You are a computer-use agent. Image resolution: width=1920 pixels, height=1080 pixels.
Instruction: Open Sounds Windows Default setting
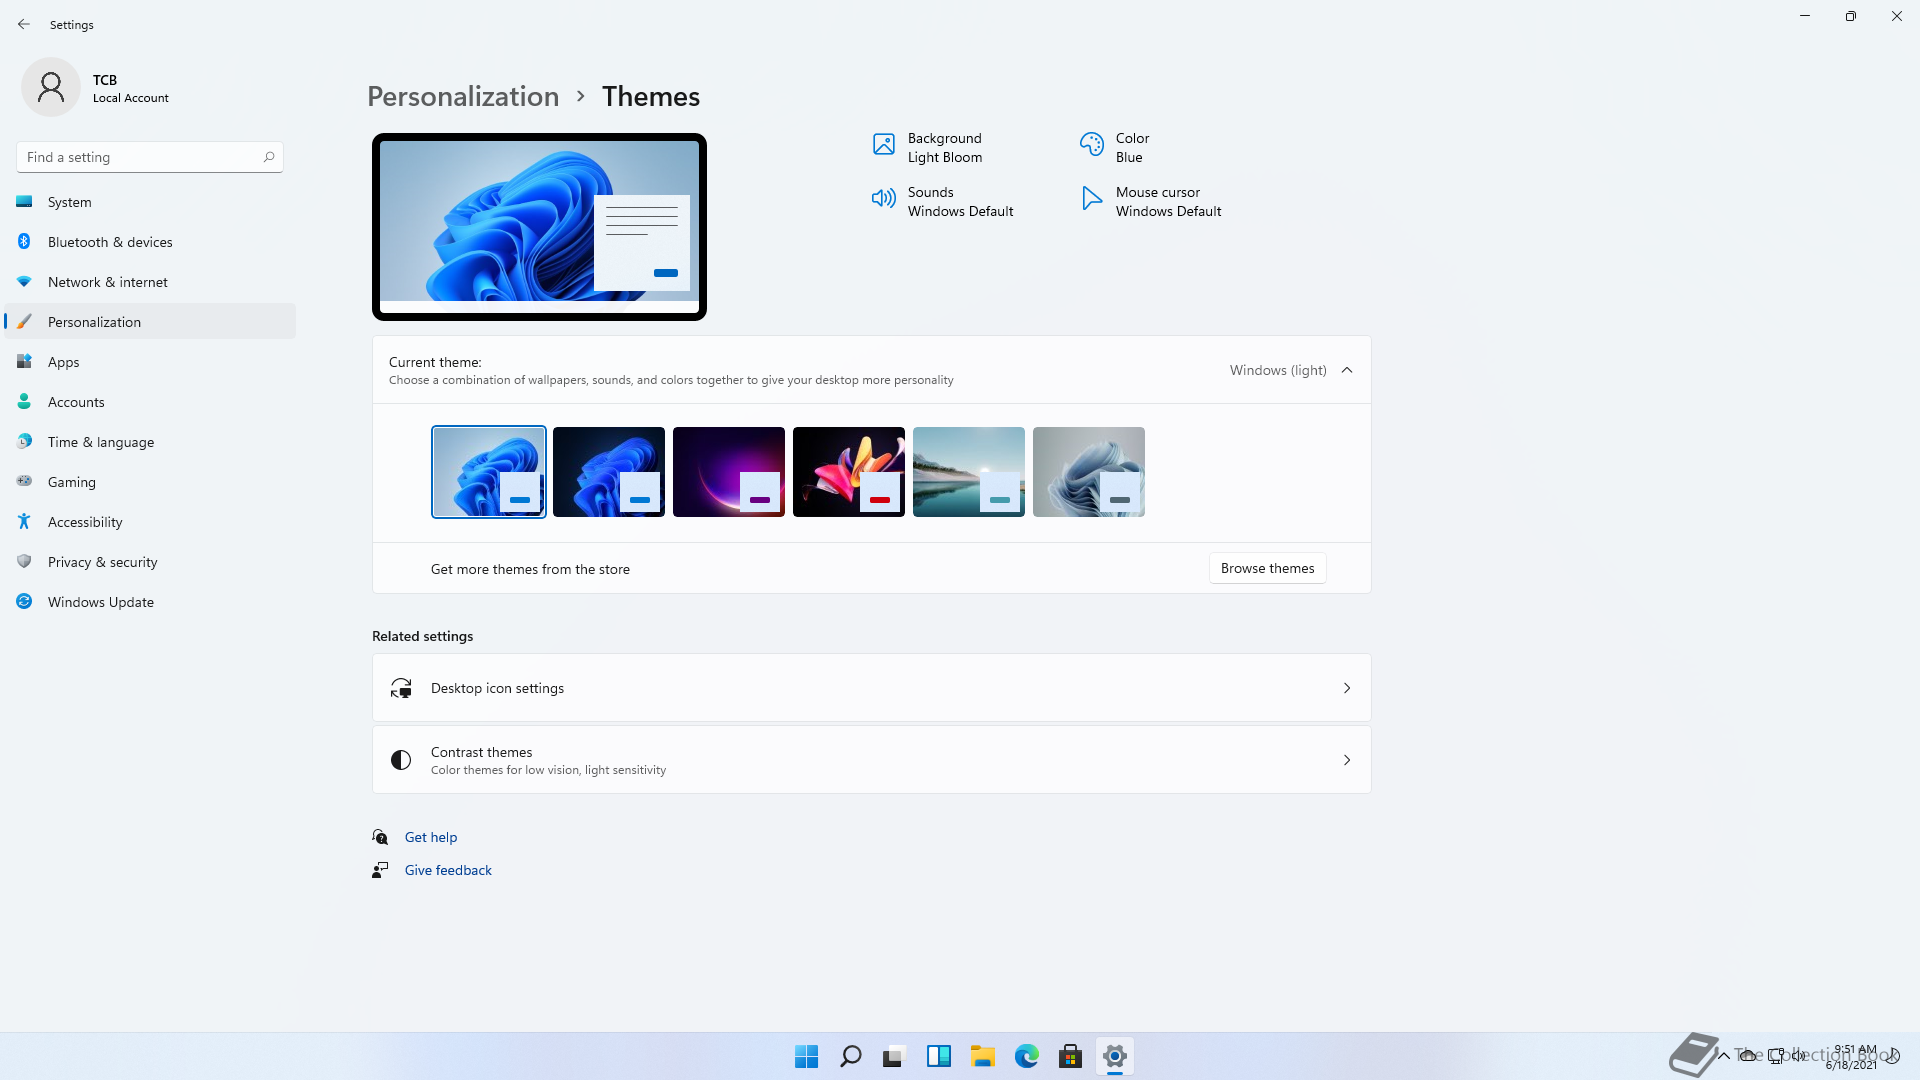pos(943,202)
